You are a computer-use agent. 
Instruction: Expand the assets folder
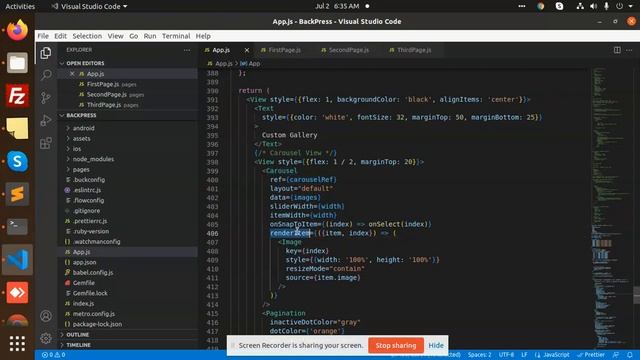(x=81, y=138)
